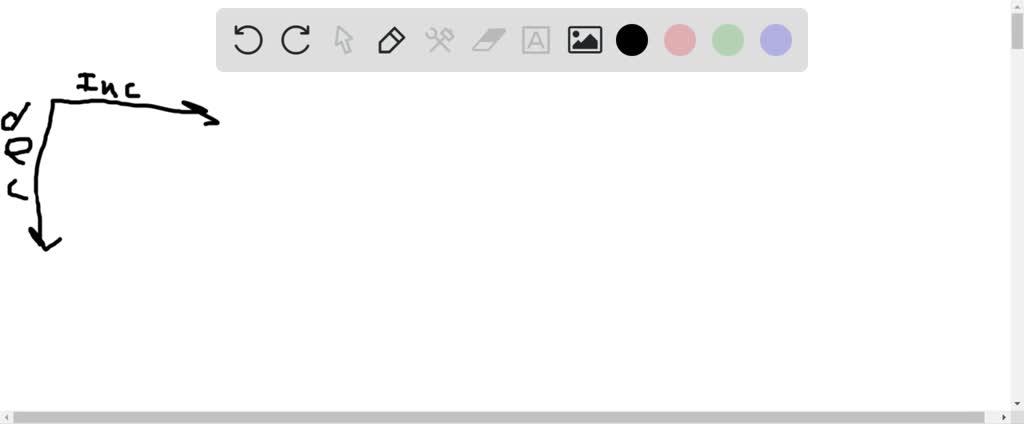Open the tools wrench icon
Viewport: 1024px width, 424px height.
(x=440, y=40)
